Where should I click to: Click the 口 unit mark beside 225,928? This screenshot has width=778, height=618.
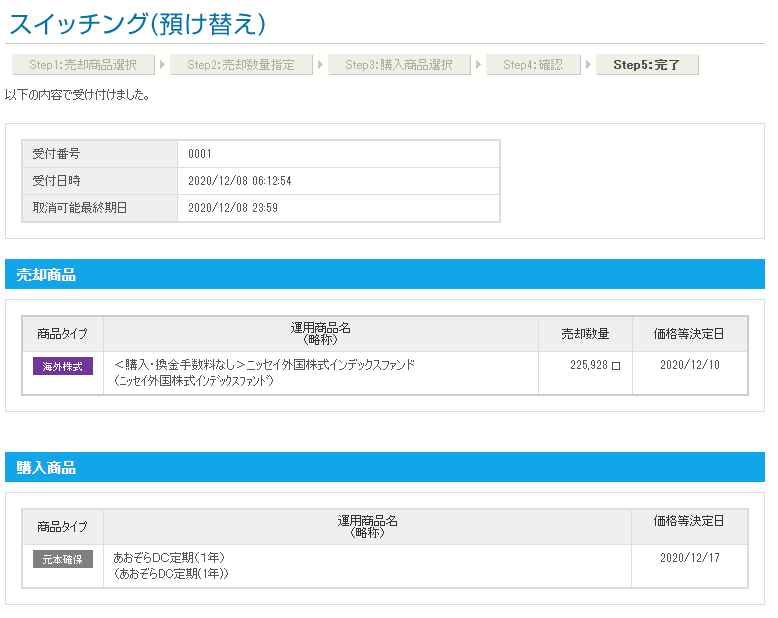pyautogui.click(x=616, y=366)
